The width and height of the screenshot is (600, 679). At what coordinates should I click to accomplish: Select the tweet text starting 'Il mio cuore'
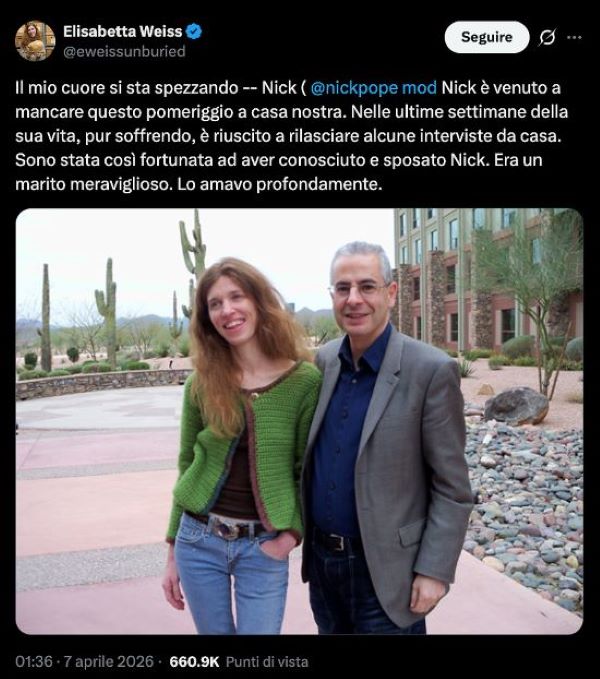(x=291, y=136)
